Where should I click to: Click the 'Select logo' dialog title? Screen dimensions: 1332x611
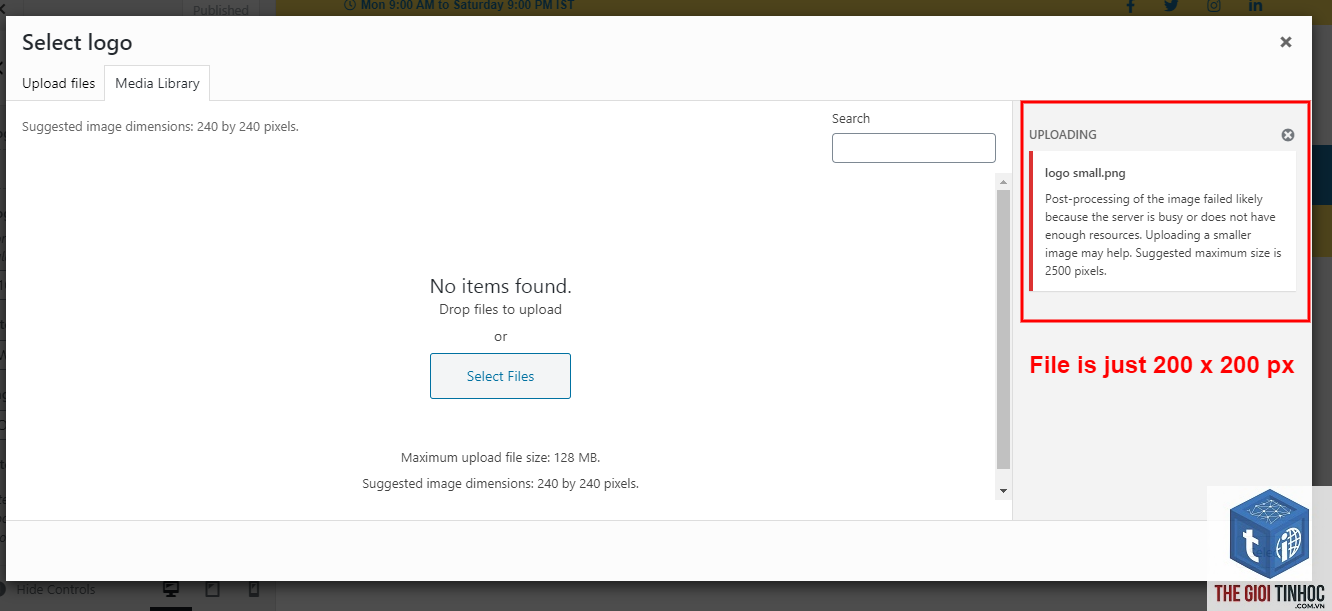[77, 42]
